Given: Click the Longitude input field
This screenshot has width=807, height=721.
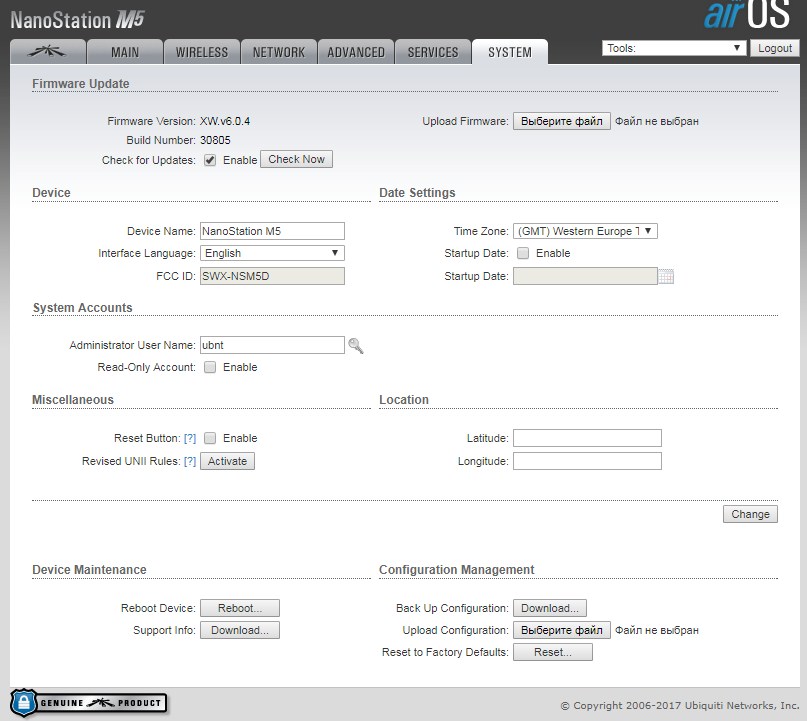Looking at the screenshot, I should click(x=587, y=461).
